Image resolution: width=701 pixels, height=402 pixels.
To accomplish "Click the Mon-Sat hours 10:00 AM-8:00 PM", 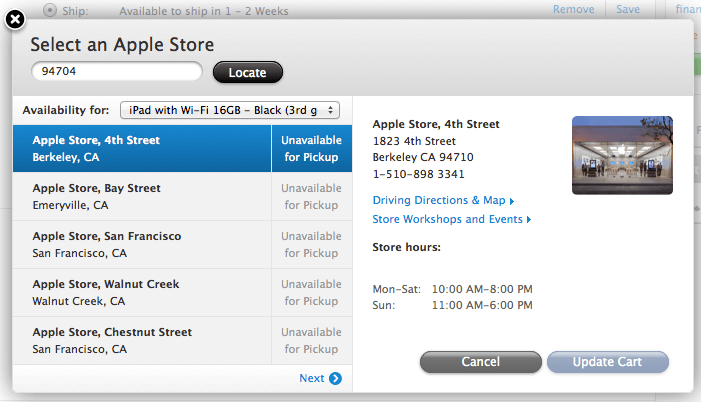I will [482, 289].
